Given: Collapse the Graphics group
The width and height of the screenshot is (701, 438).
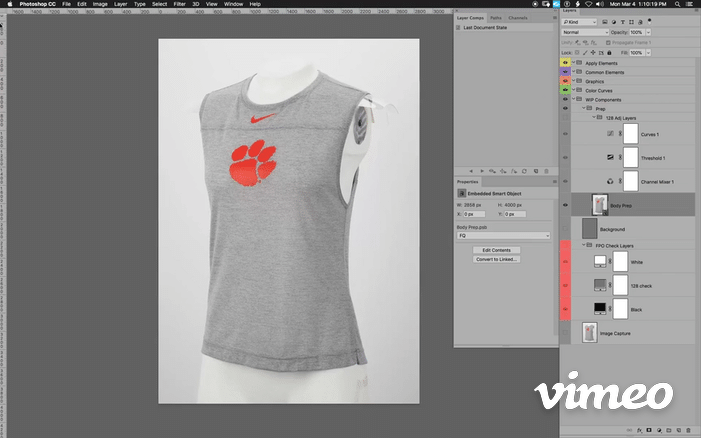Looking at the screenshot, I should click(x=574, y=80).
